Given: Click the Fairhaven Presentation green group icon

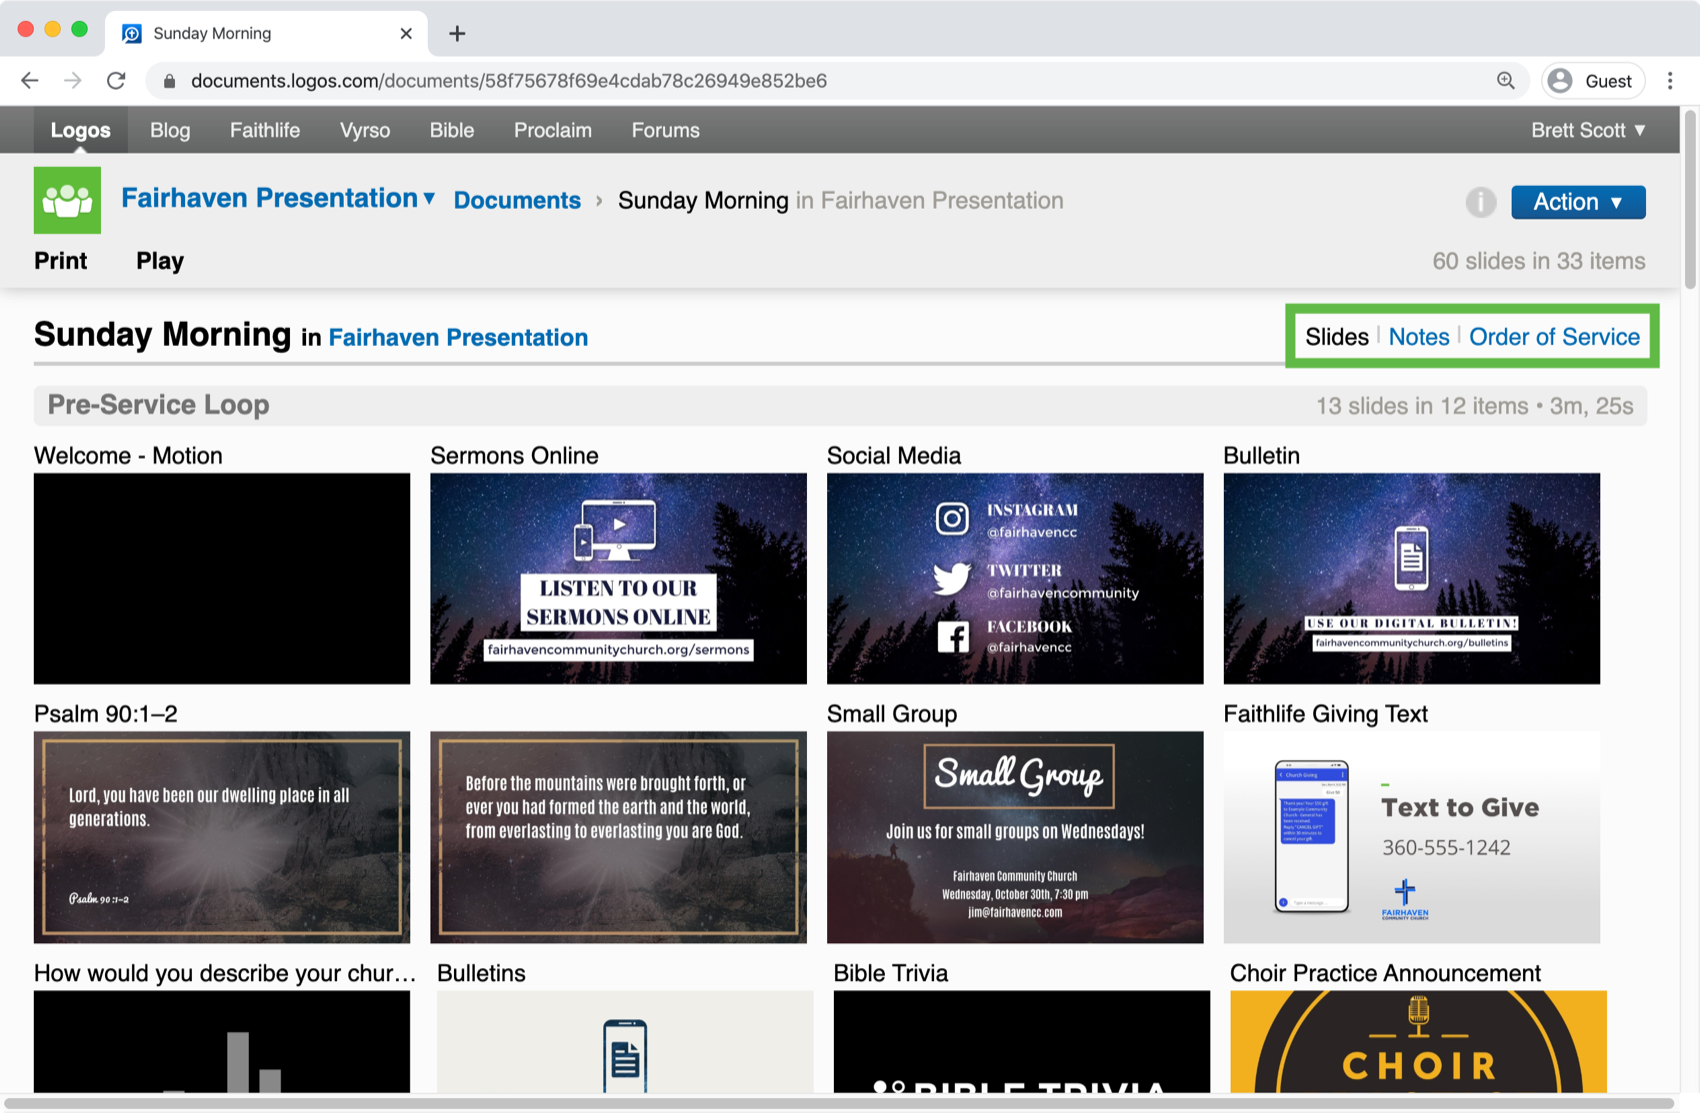Looking at the screenshot, I should pyautogui.click(x=67, y=200).
